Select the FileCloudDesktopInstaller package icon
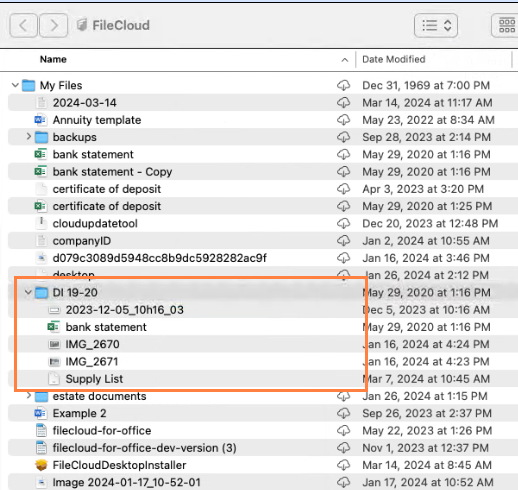Viewport: 518px width, 490px height. [41, 465]
